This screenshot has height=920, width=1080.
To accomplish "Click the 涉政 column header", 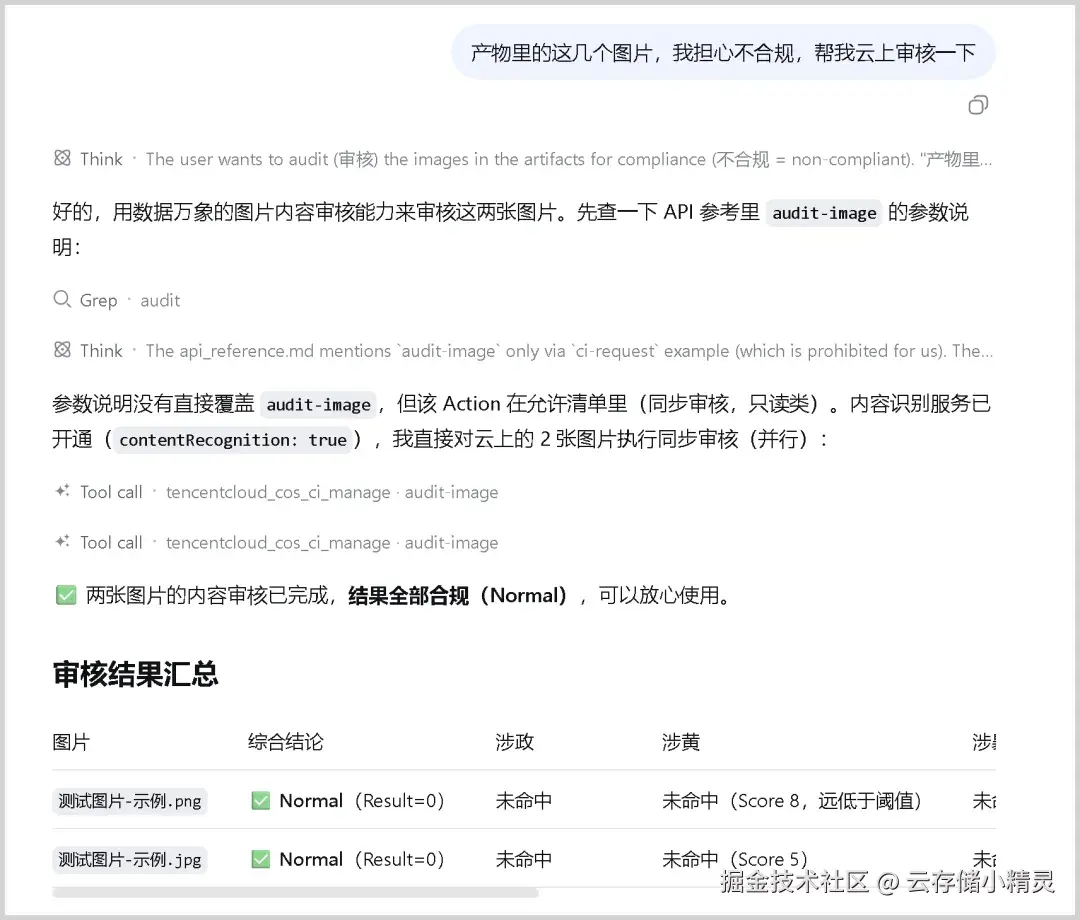I will pyautogui.click(x=515, y=742).
